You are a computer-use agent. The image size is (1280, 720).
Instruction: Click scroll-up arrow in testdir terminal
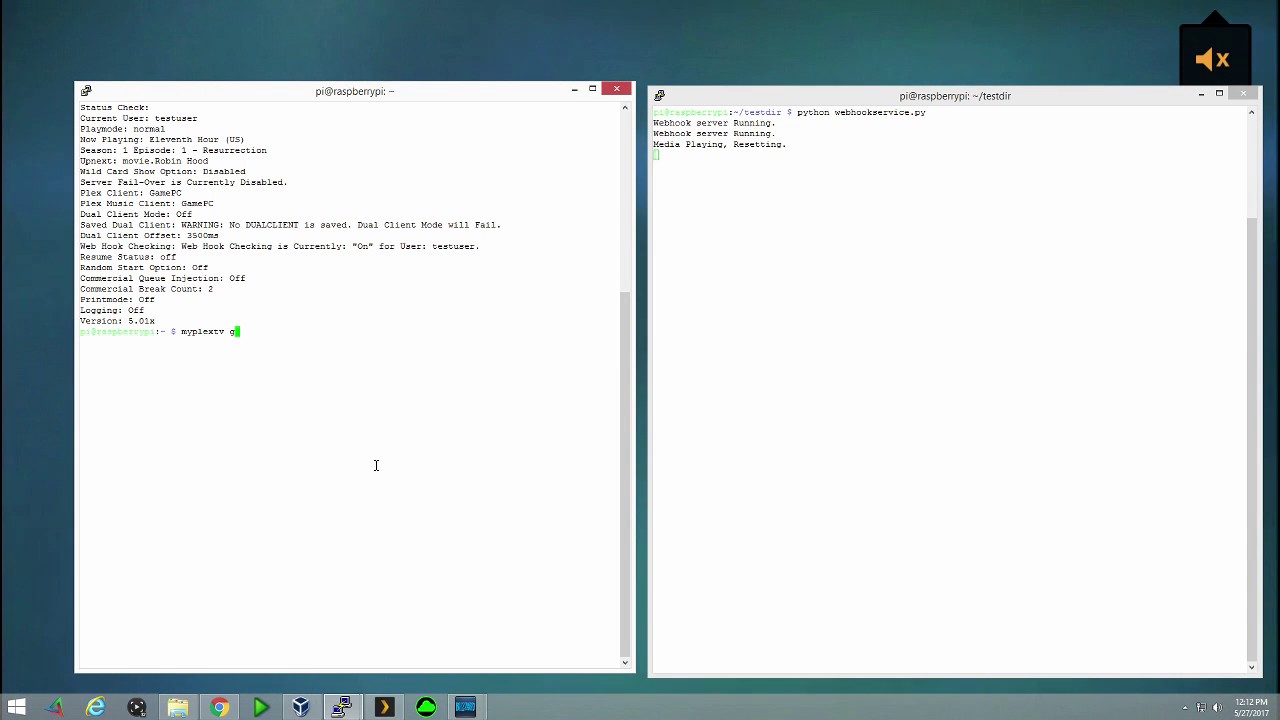pos(1251,113)
